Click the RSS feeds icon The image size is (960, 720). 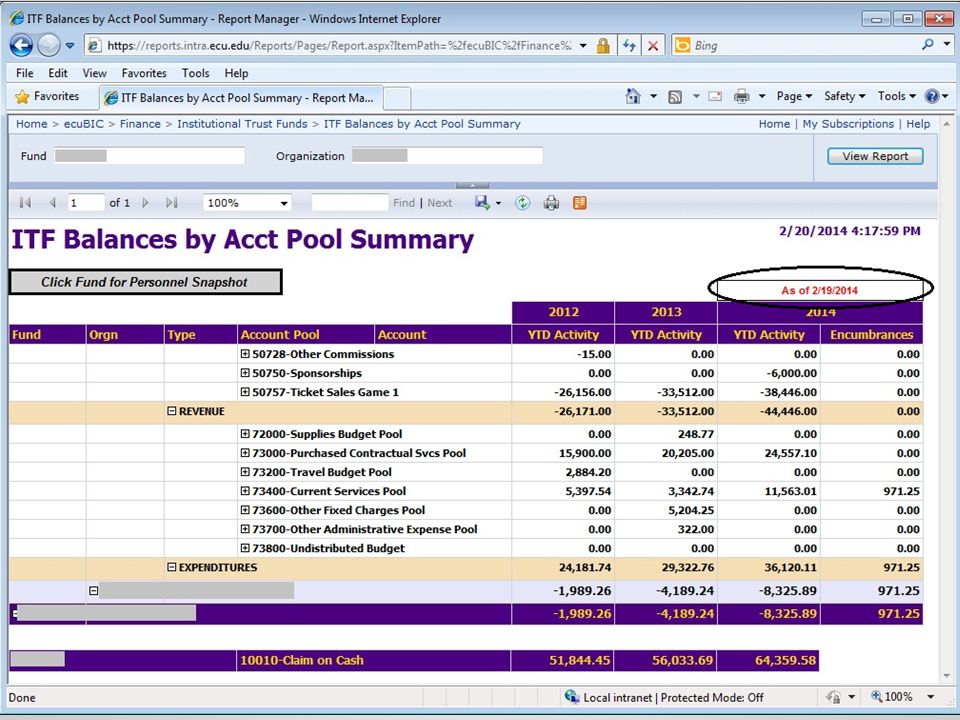(x=675, y=97)
